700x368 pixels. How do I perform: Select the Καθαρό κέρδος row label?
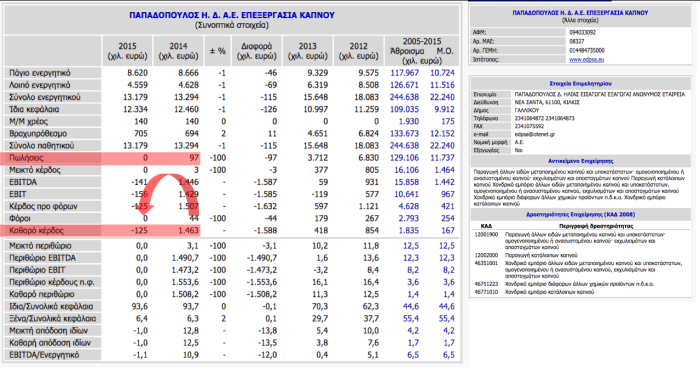[x=37, y=230]
